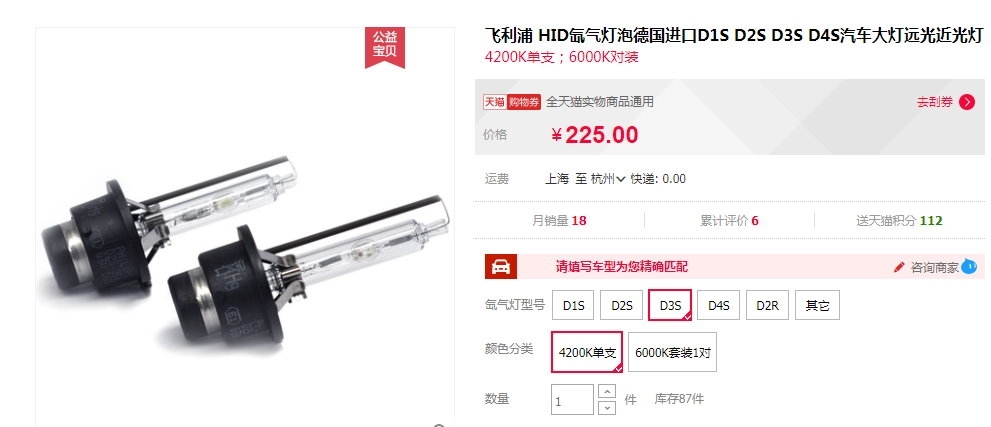Open the 杭州 destination dropdown
The image size is (991, 427).
click(608, 179)
